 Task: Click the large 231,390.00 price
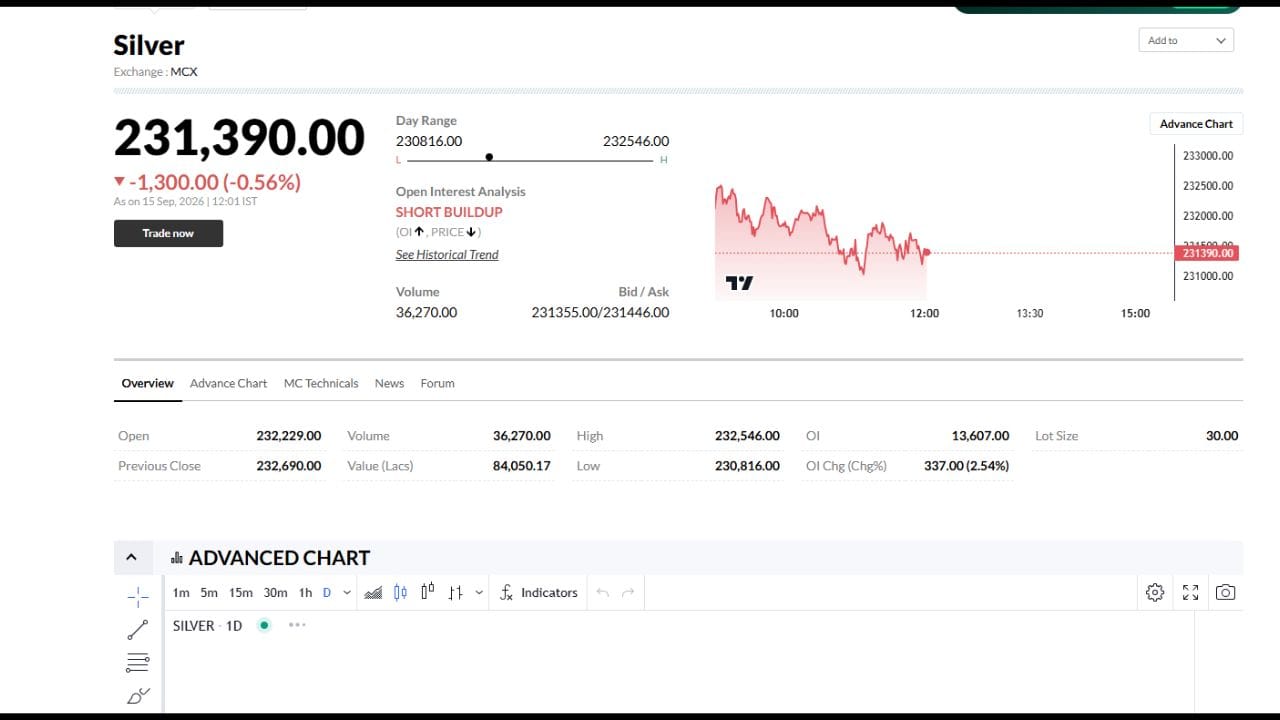click(239, 138)
